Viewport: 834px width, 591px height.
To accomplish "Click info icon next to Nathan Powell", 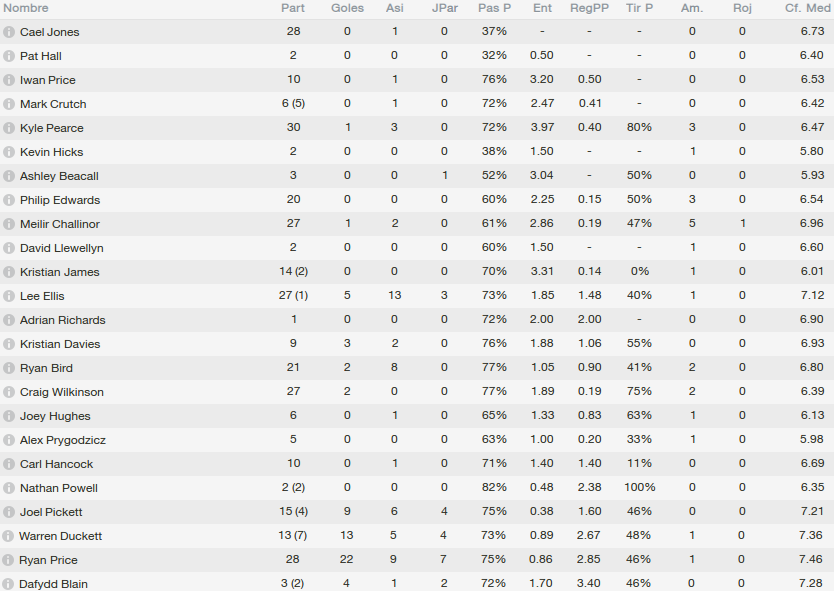I will click(x=9, y=488).
